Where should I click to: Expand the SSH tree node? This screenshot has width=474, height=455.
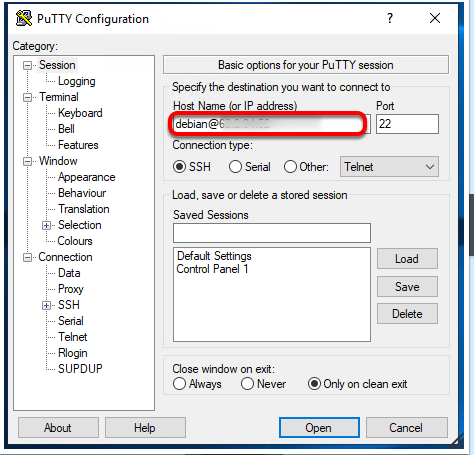46,305
